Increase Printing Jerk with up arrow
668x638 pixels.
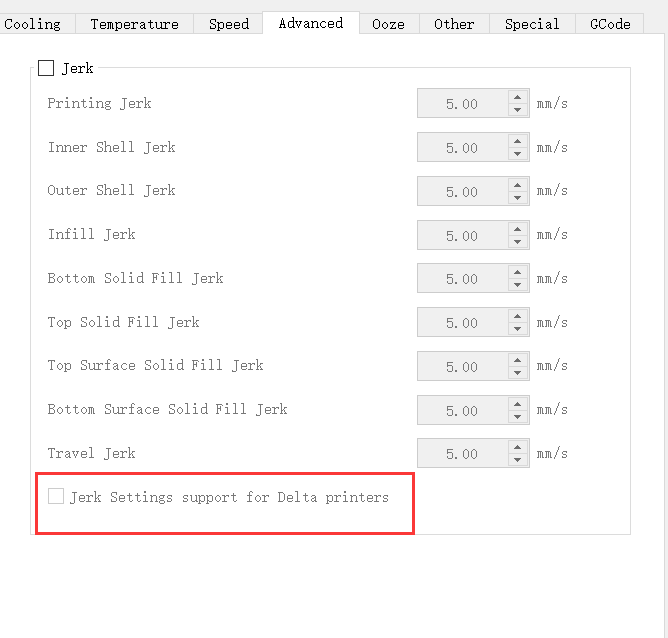click(518, 97)
